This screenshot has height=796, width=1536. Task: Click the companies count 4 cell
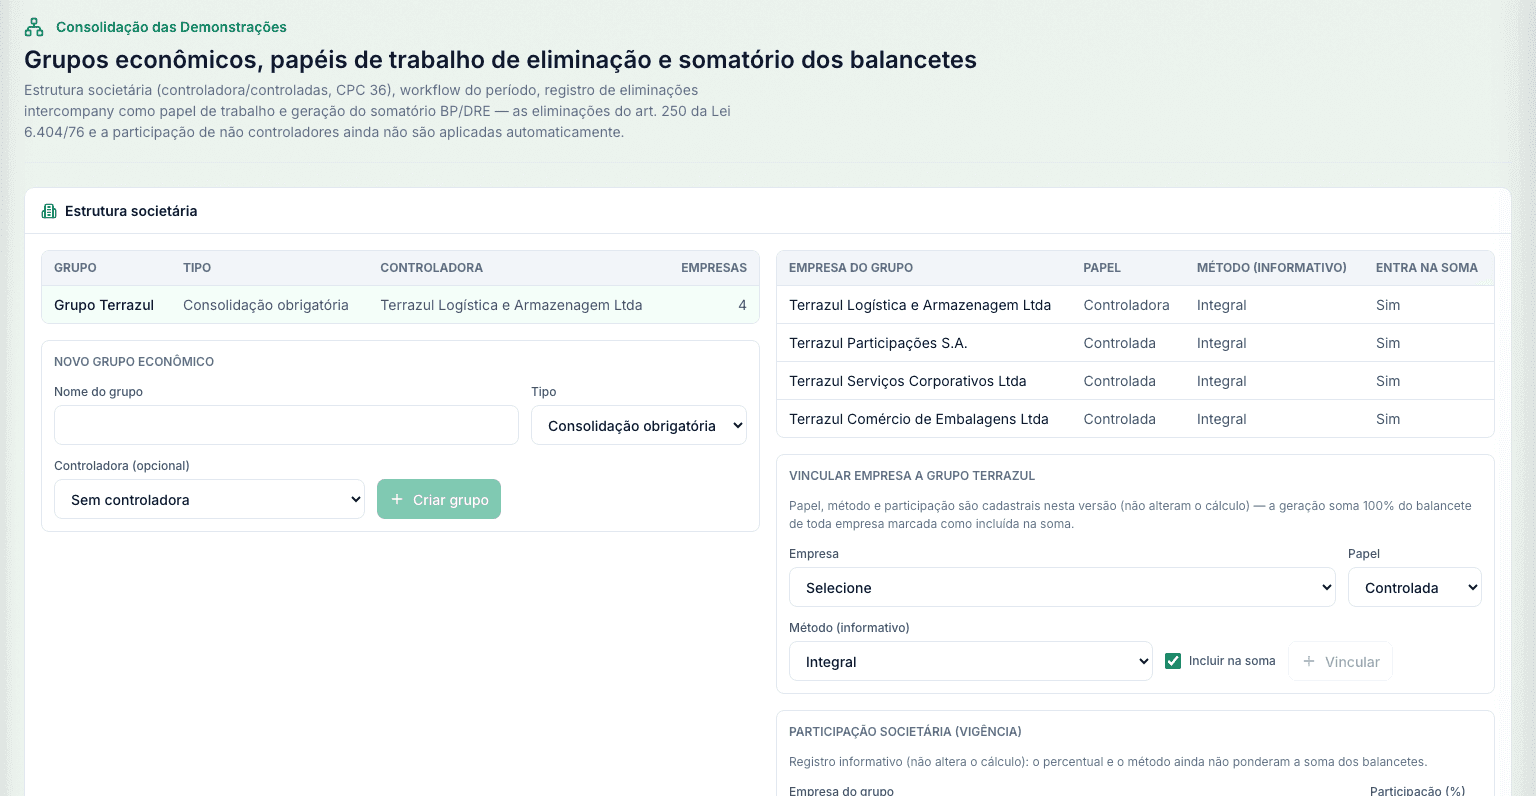pos(742,305)
